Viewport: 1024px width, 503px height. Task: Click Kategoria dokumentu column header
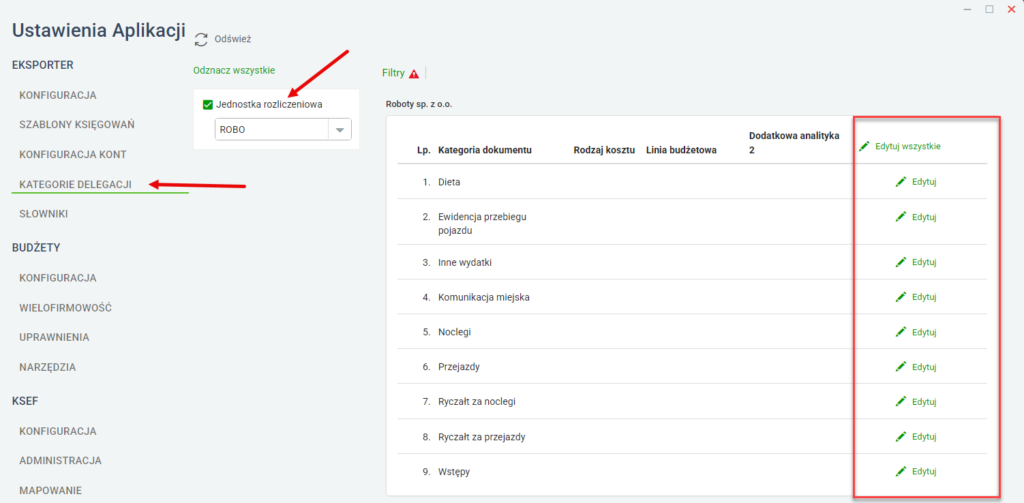485,150
